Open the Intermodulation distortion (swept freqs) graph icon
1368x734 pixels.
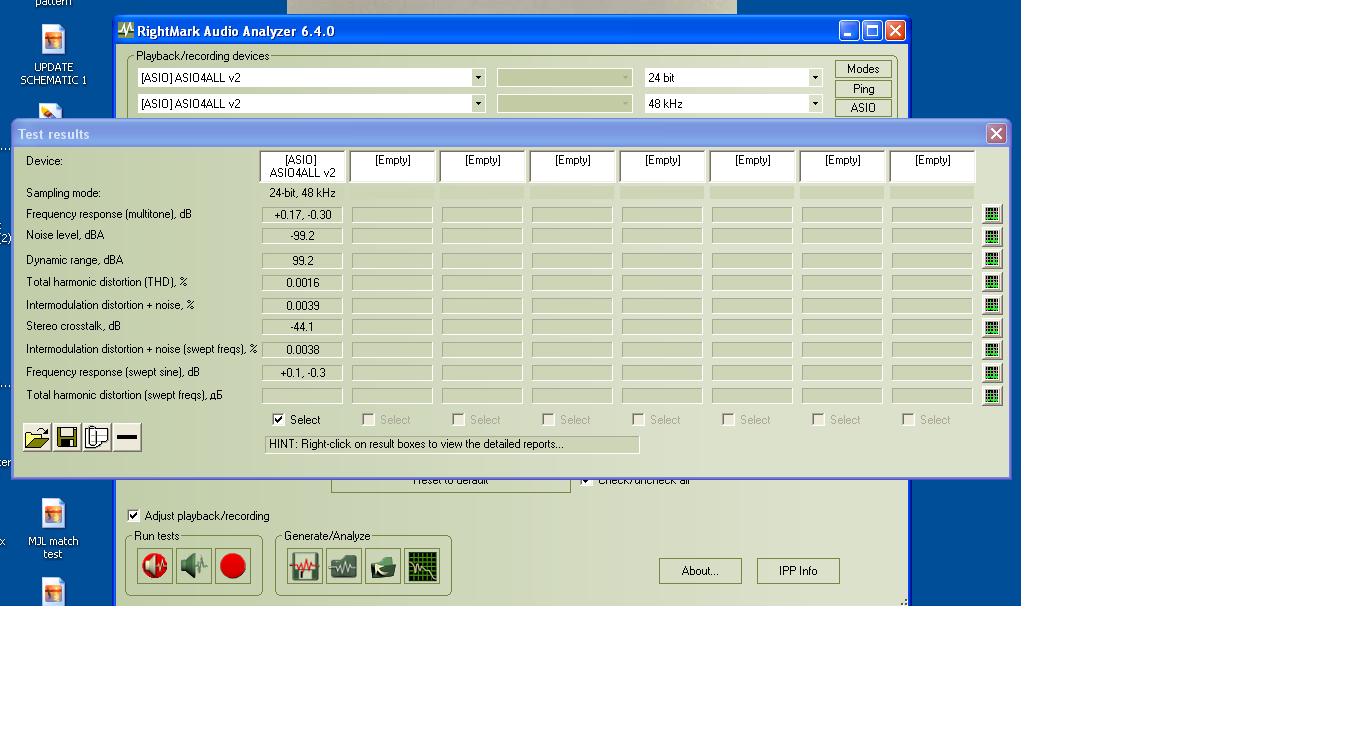[992, 350]
